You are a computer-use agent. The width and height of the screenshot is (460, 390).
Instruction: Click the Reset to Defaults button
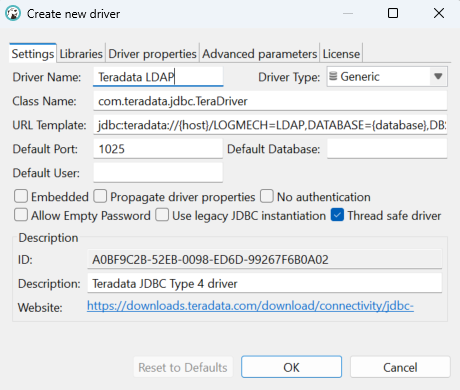(183, 367)
